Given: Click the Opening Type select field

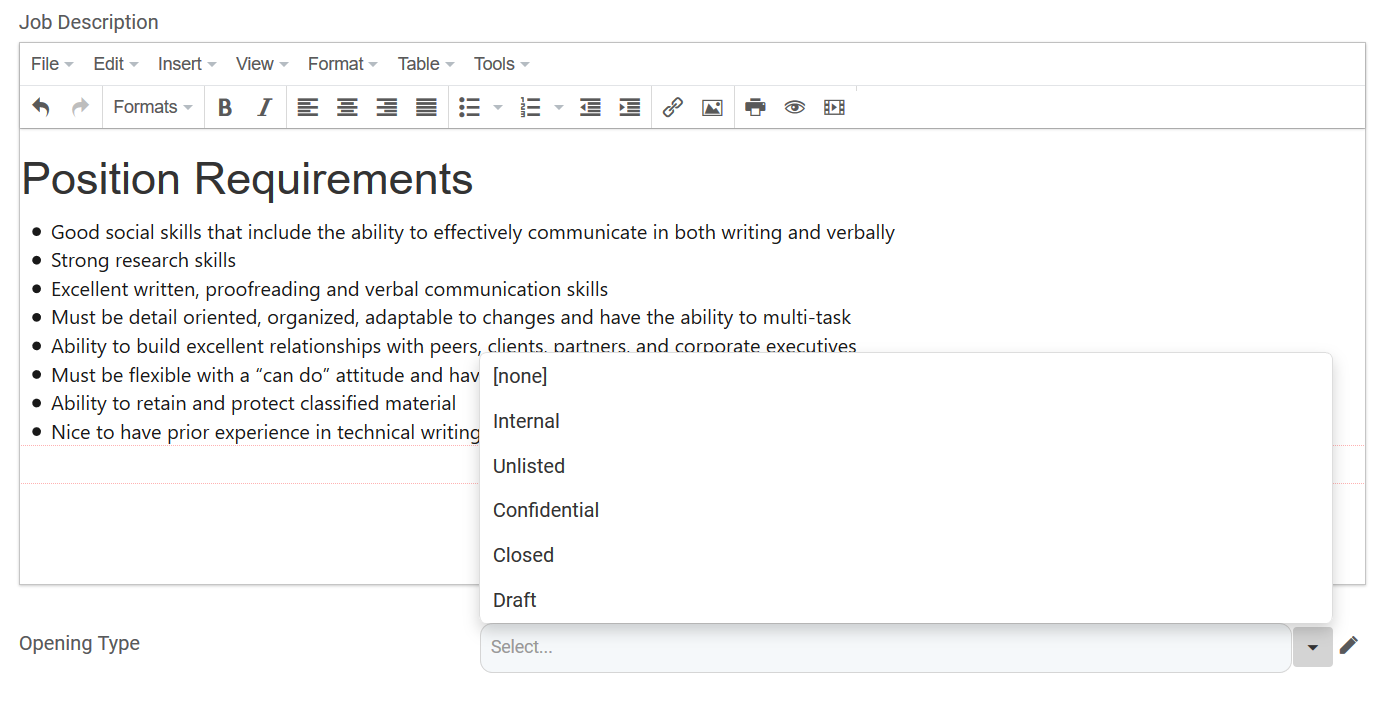Looking at the screenshot, I should (885, 647).
